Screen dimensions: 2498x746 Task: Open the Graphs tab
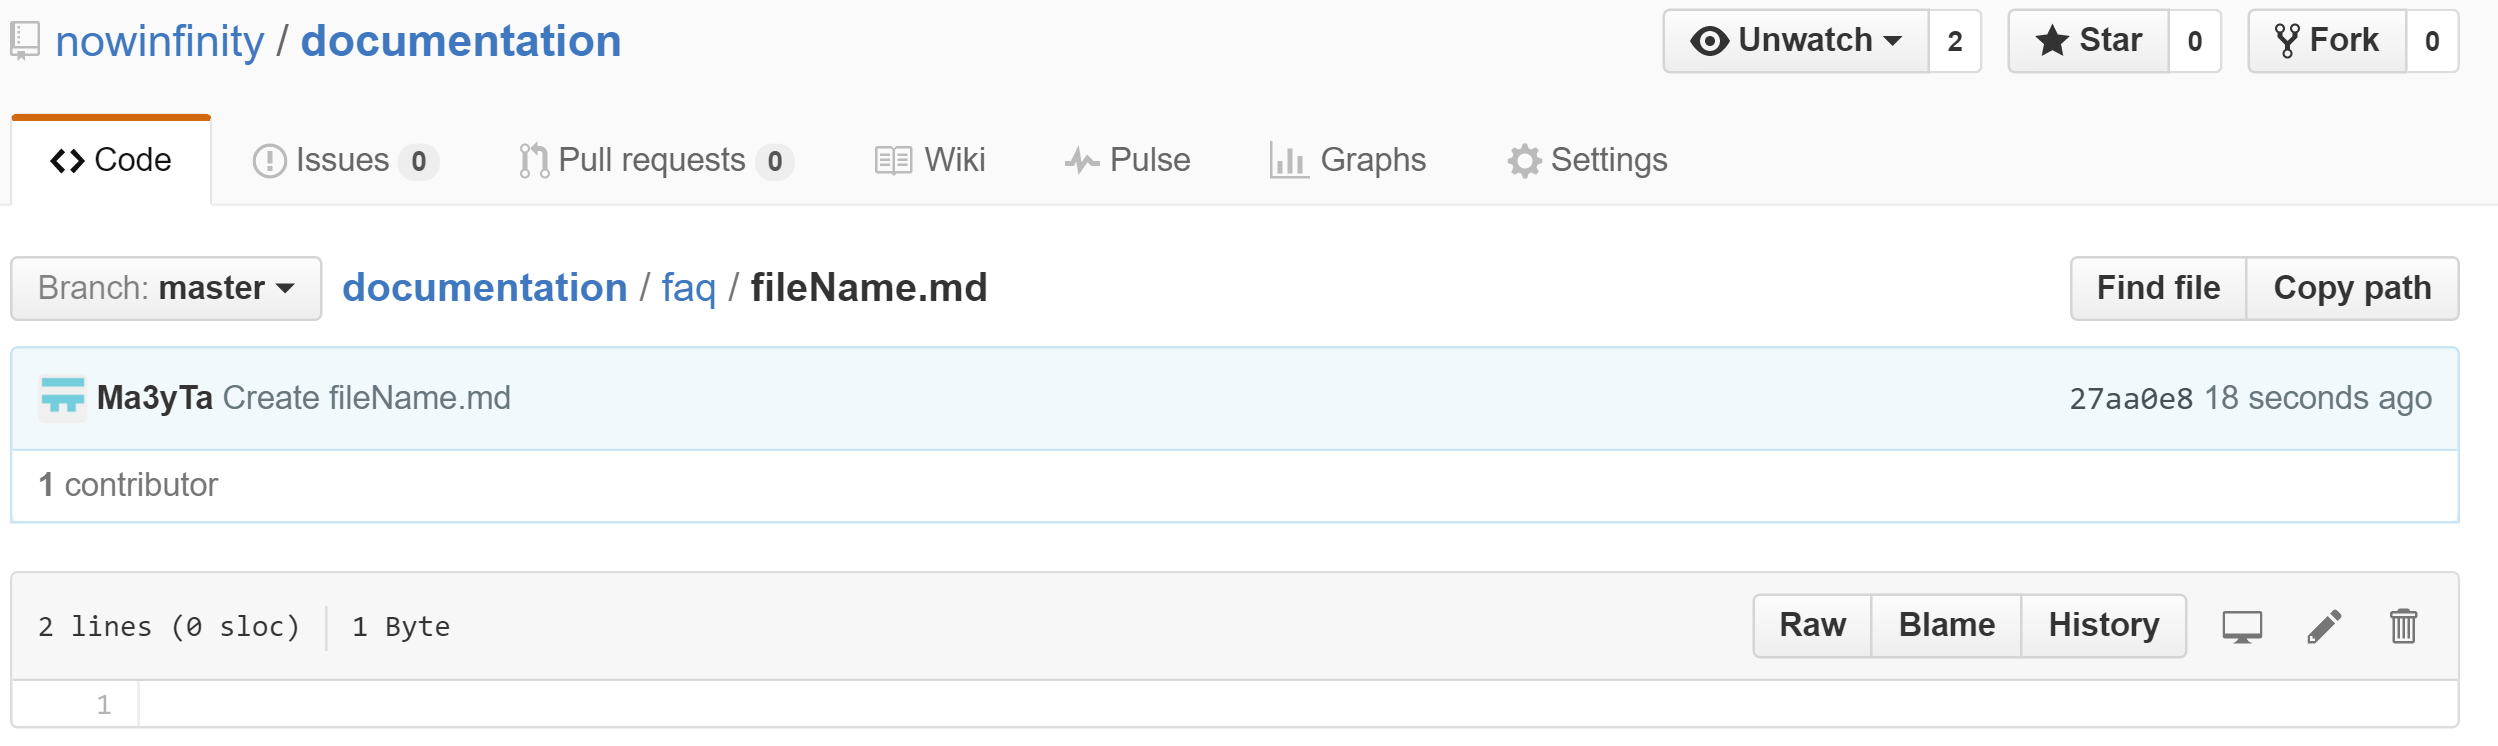coord(1347,161)
